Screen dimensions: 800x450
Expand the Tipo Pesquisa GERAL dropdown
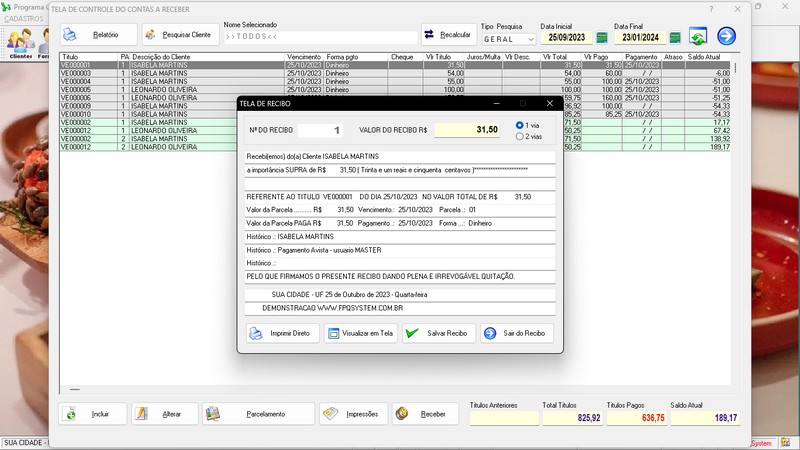click(530, 39)
